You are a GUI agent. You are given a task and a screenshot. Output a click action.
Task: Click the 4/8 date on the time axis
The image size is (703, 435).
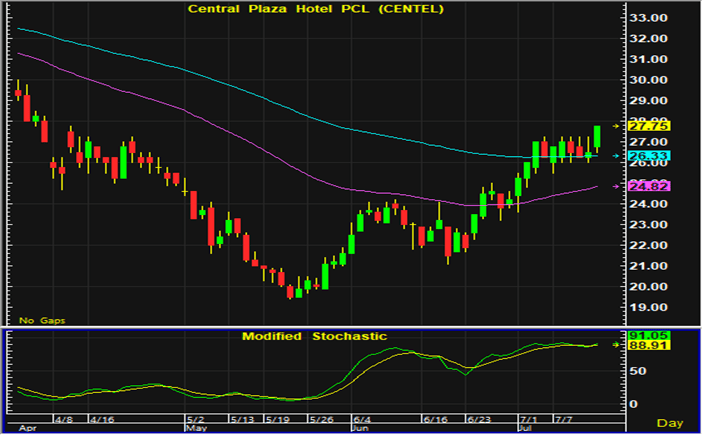coord(63,419)
